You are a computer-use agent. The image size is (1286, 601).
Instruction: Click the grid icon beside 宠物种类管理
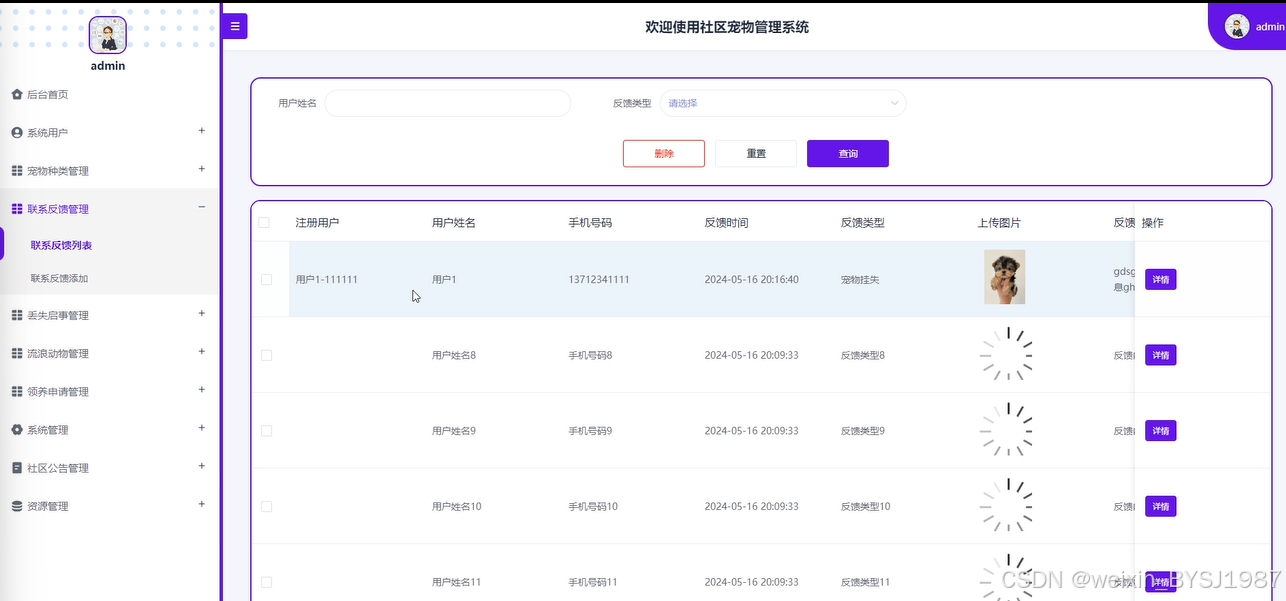[16, 171]
